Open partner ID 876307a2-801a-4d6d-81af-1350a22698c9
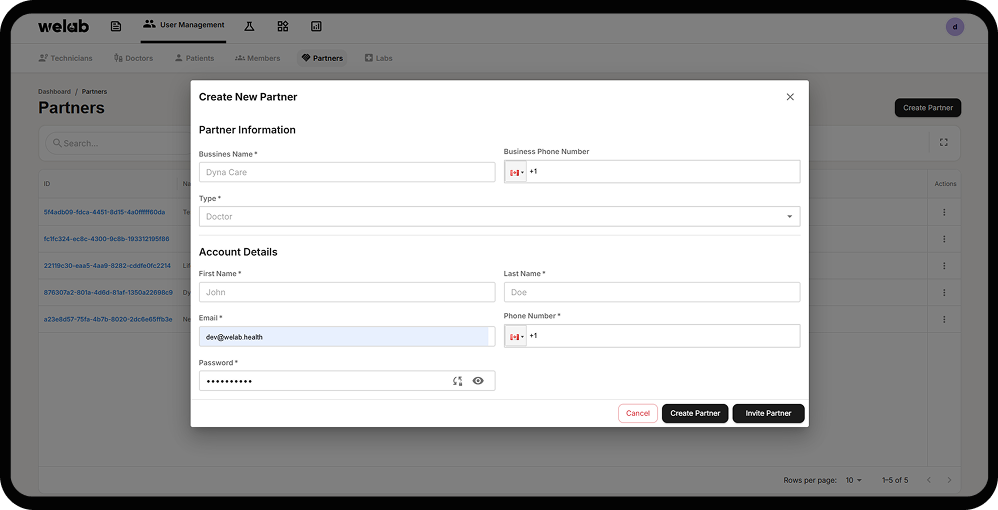The width and height of the screenshot is (998, 510). pyautogui.click(x=108, y=292)
